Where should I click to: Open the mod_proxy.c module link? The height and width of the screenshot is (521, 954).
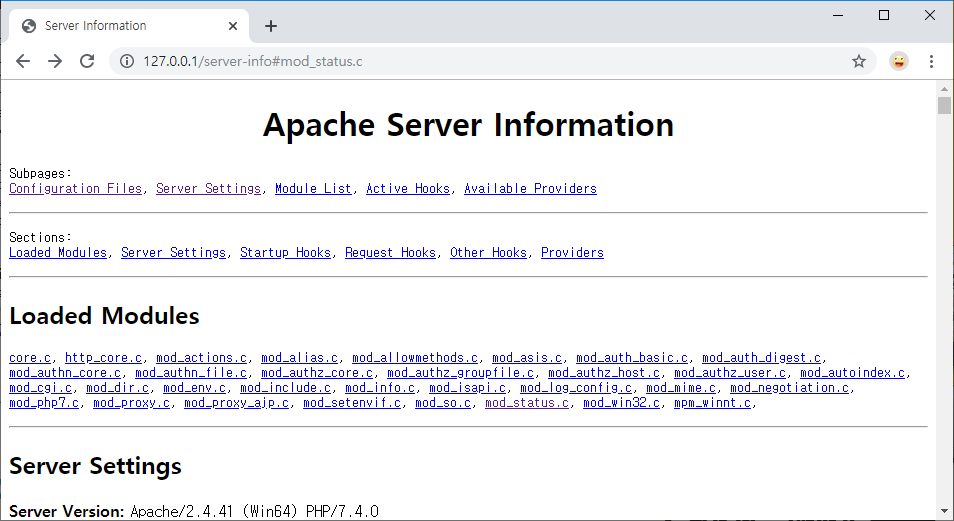[x=131, y=403]
